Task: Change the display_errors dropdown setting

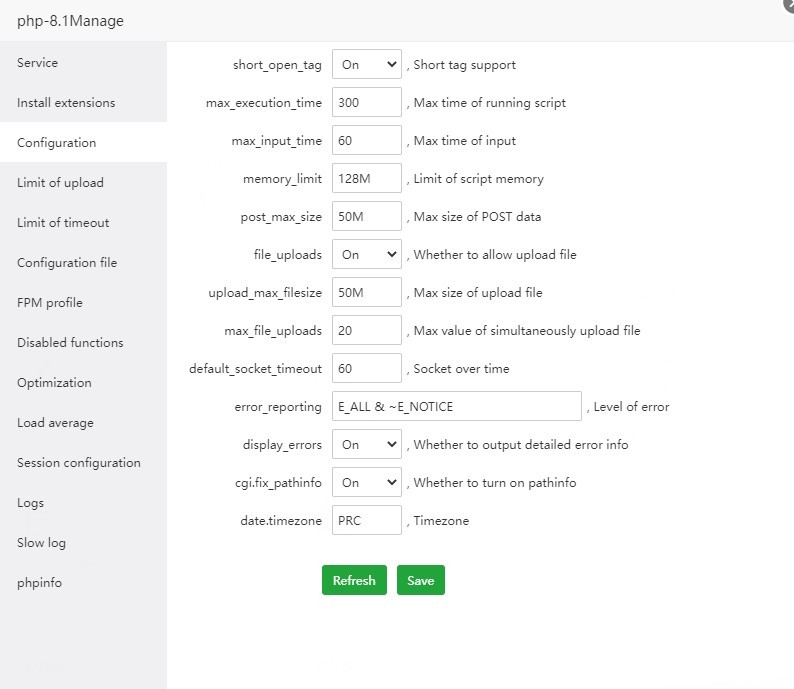Action: (x=366, y=445)
